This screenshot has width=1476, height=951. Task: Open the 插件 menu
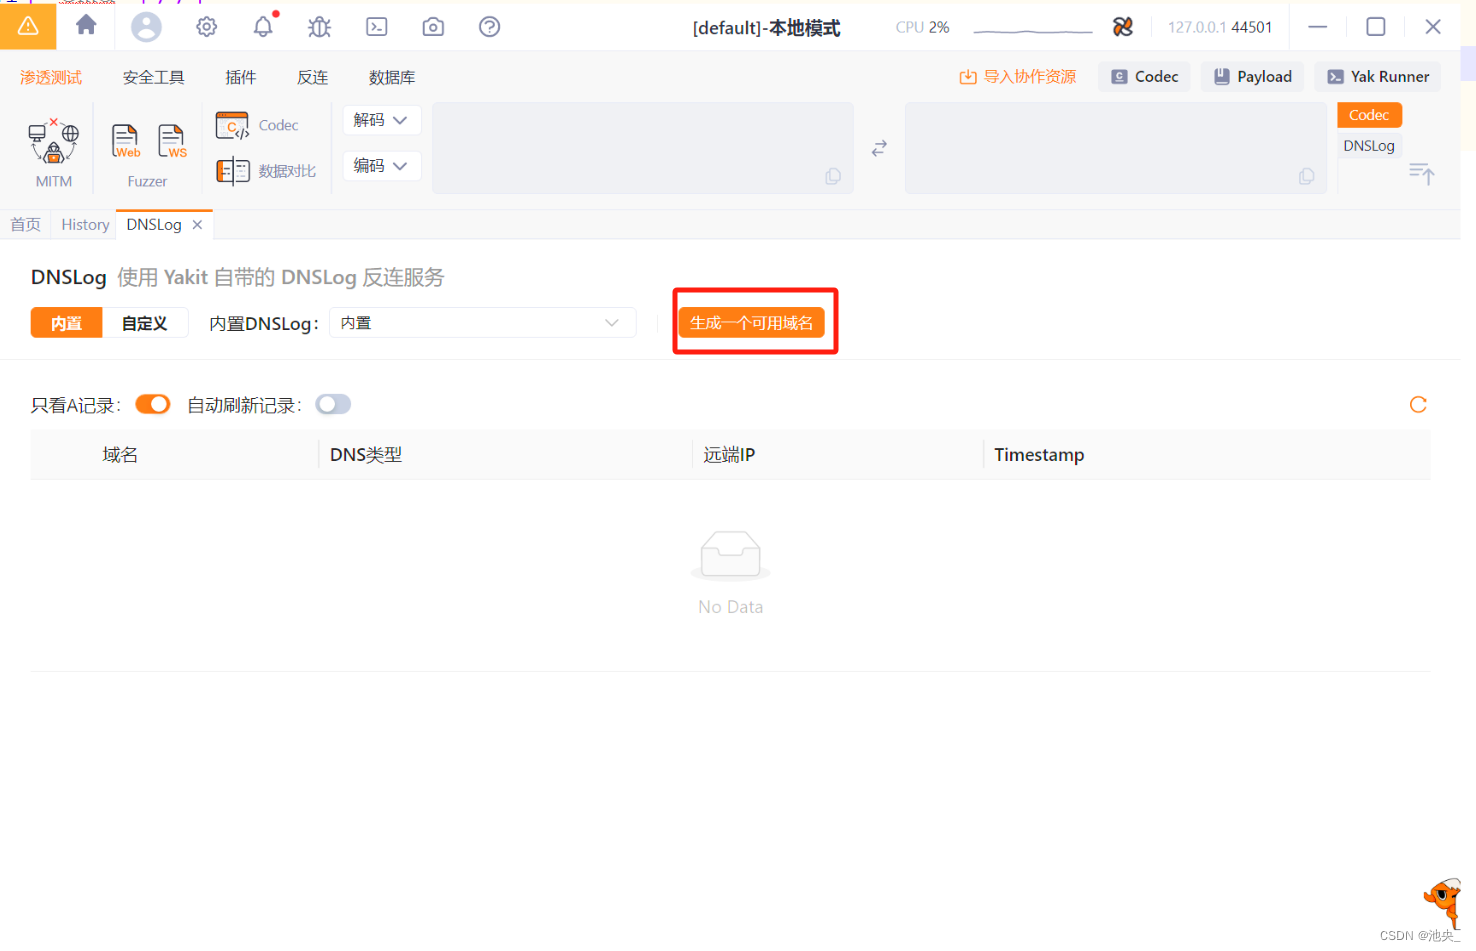pos(241,77)
